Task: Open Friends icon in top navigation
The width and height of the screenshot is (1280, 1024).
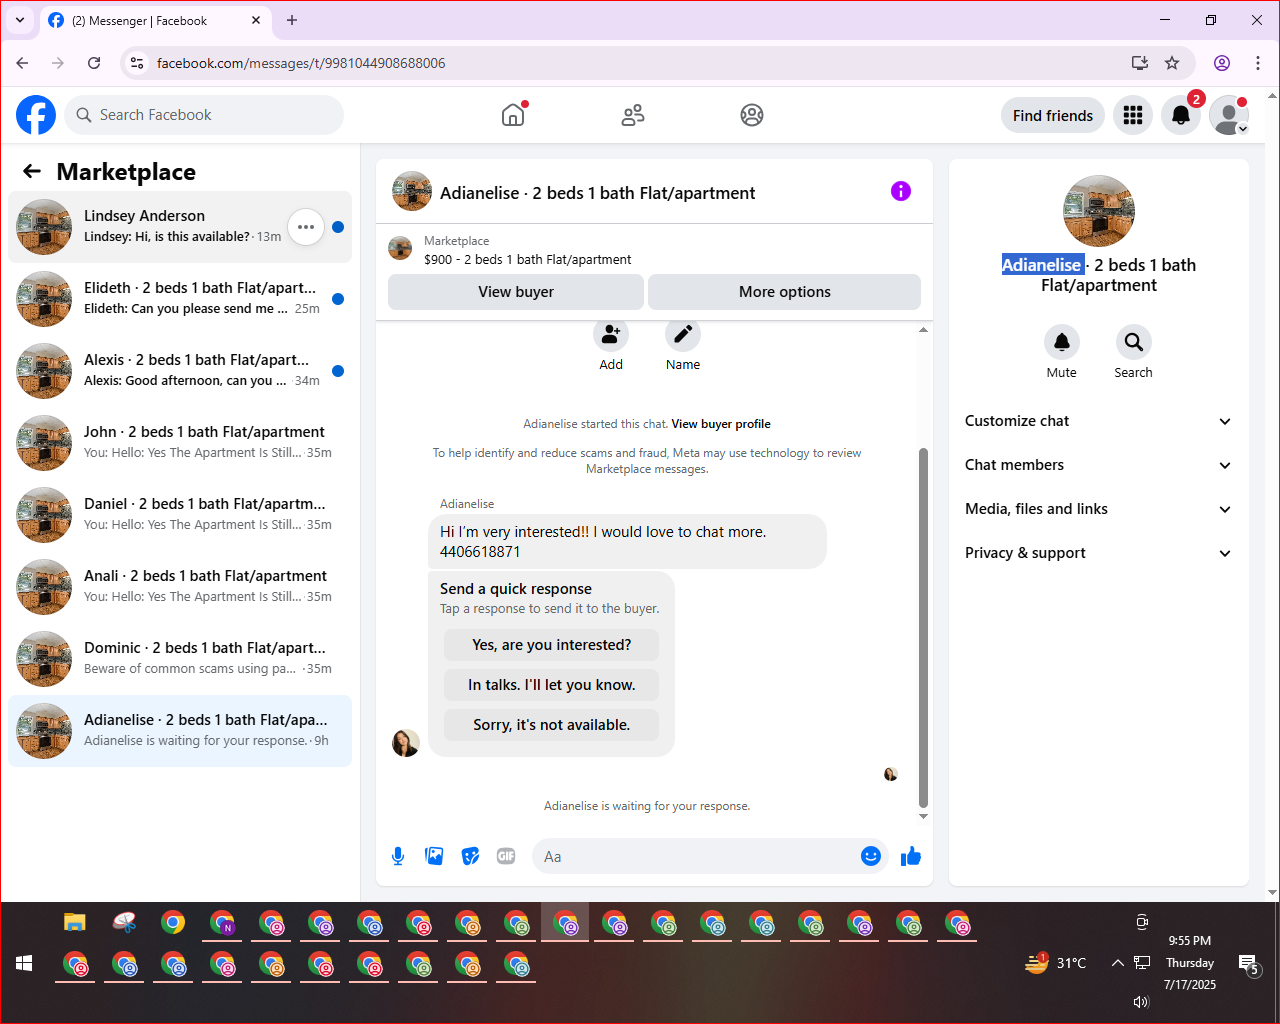Action: point(633,115)
